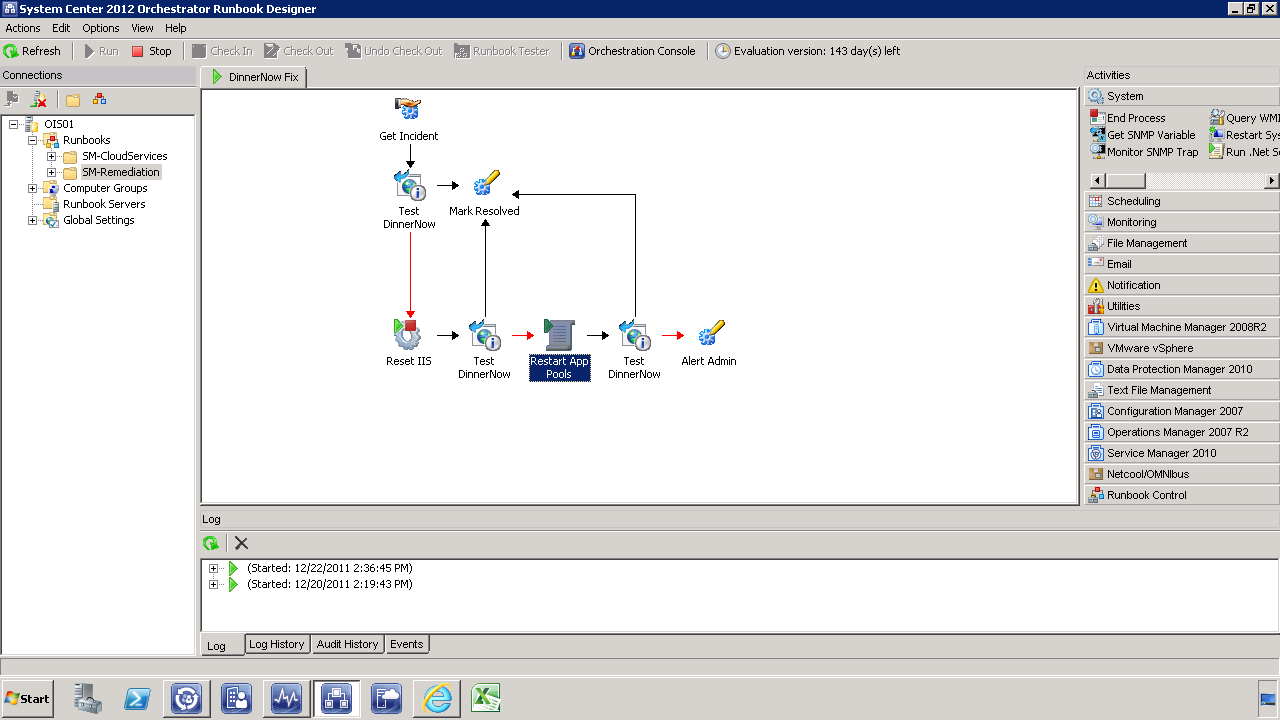
Task: Select Runbook Servers in the tree
Action: (104, 204)
